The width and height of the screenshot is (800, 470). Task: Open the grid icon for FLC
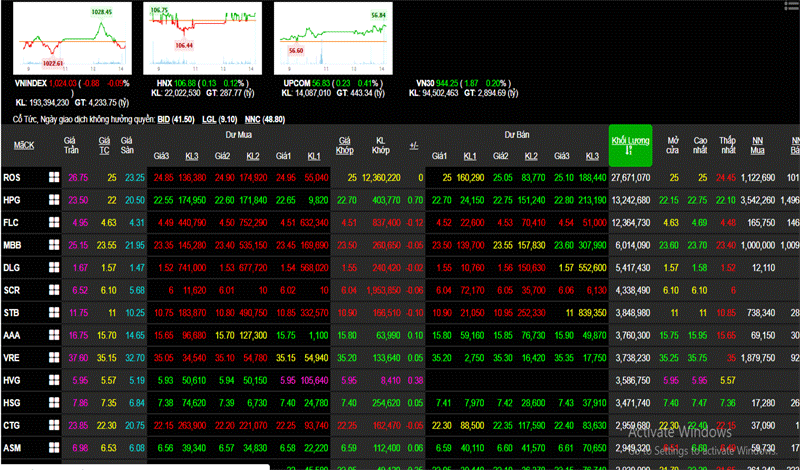(54, 222)
